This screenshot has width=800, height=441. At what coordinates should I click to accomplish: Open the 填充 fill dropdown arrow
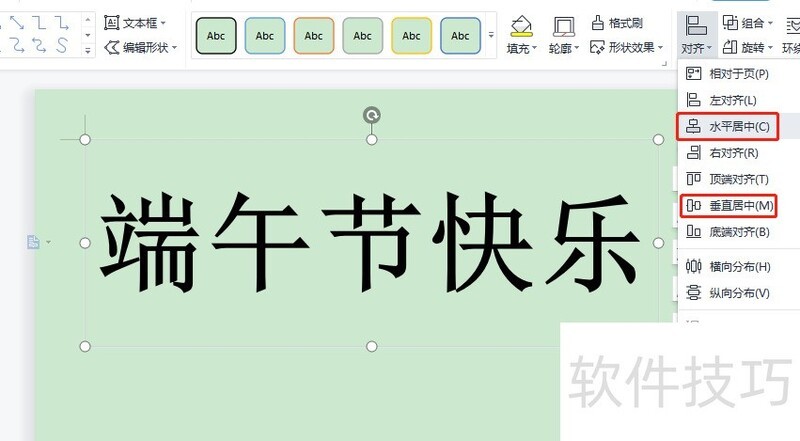coord(534,48)
